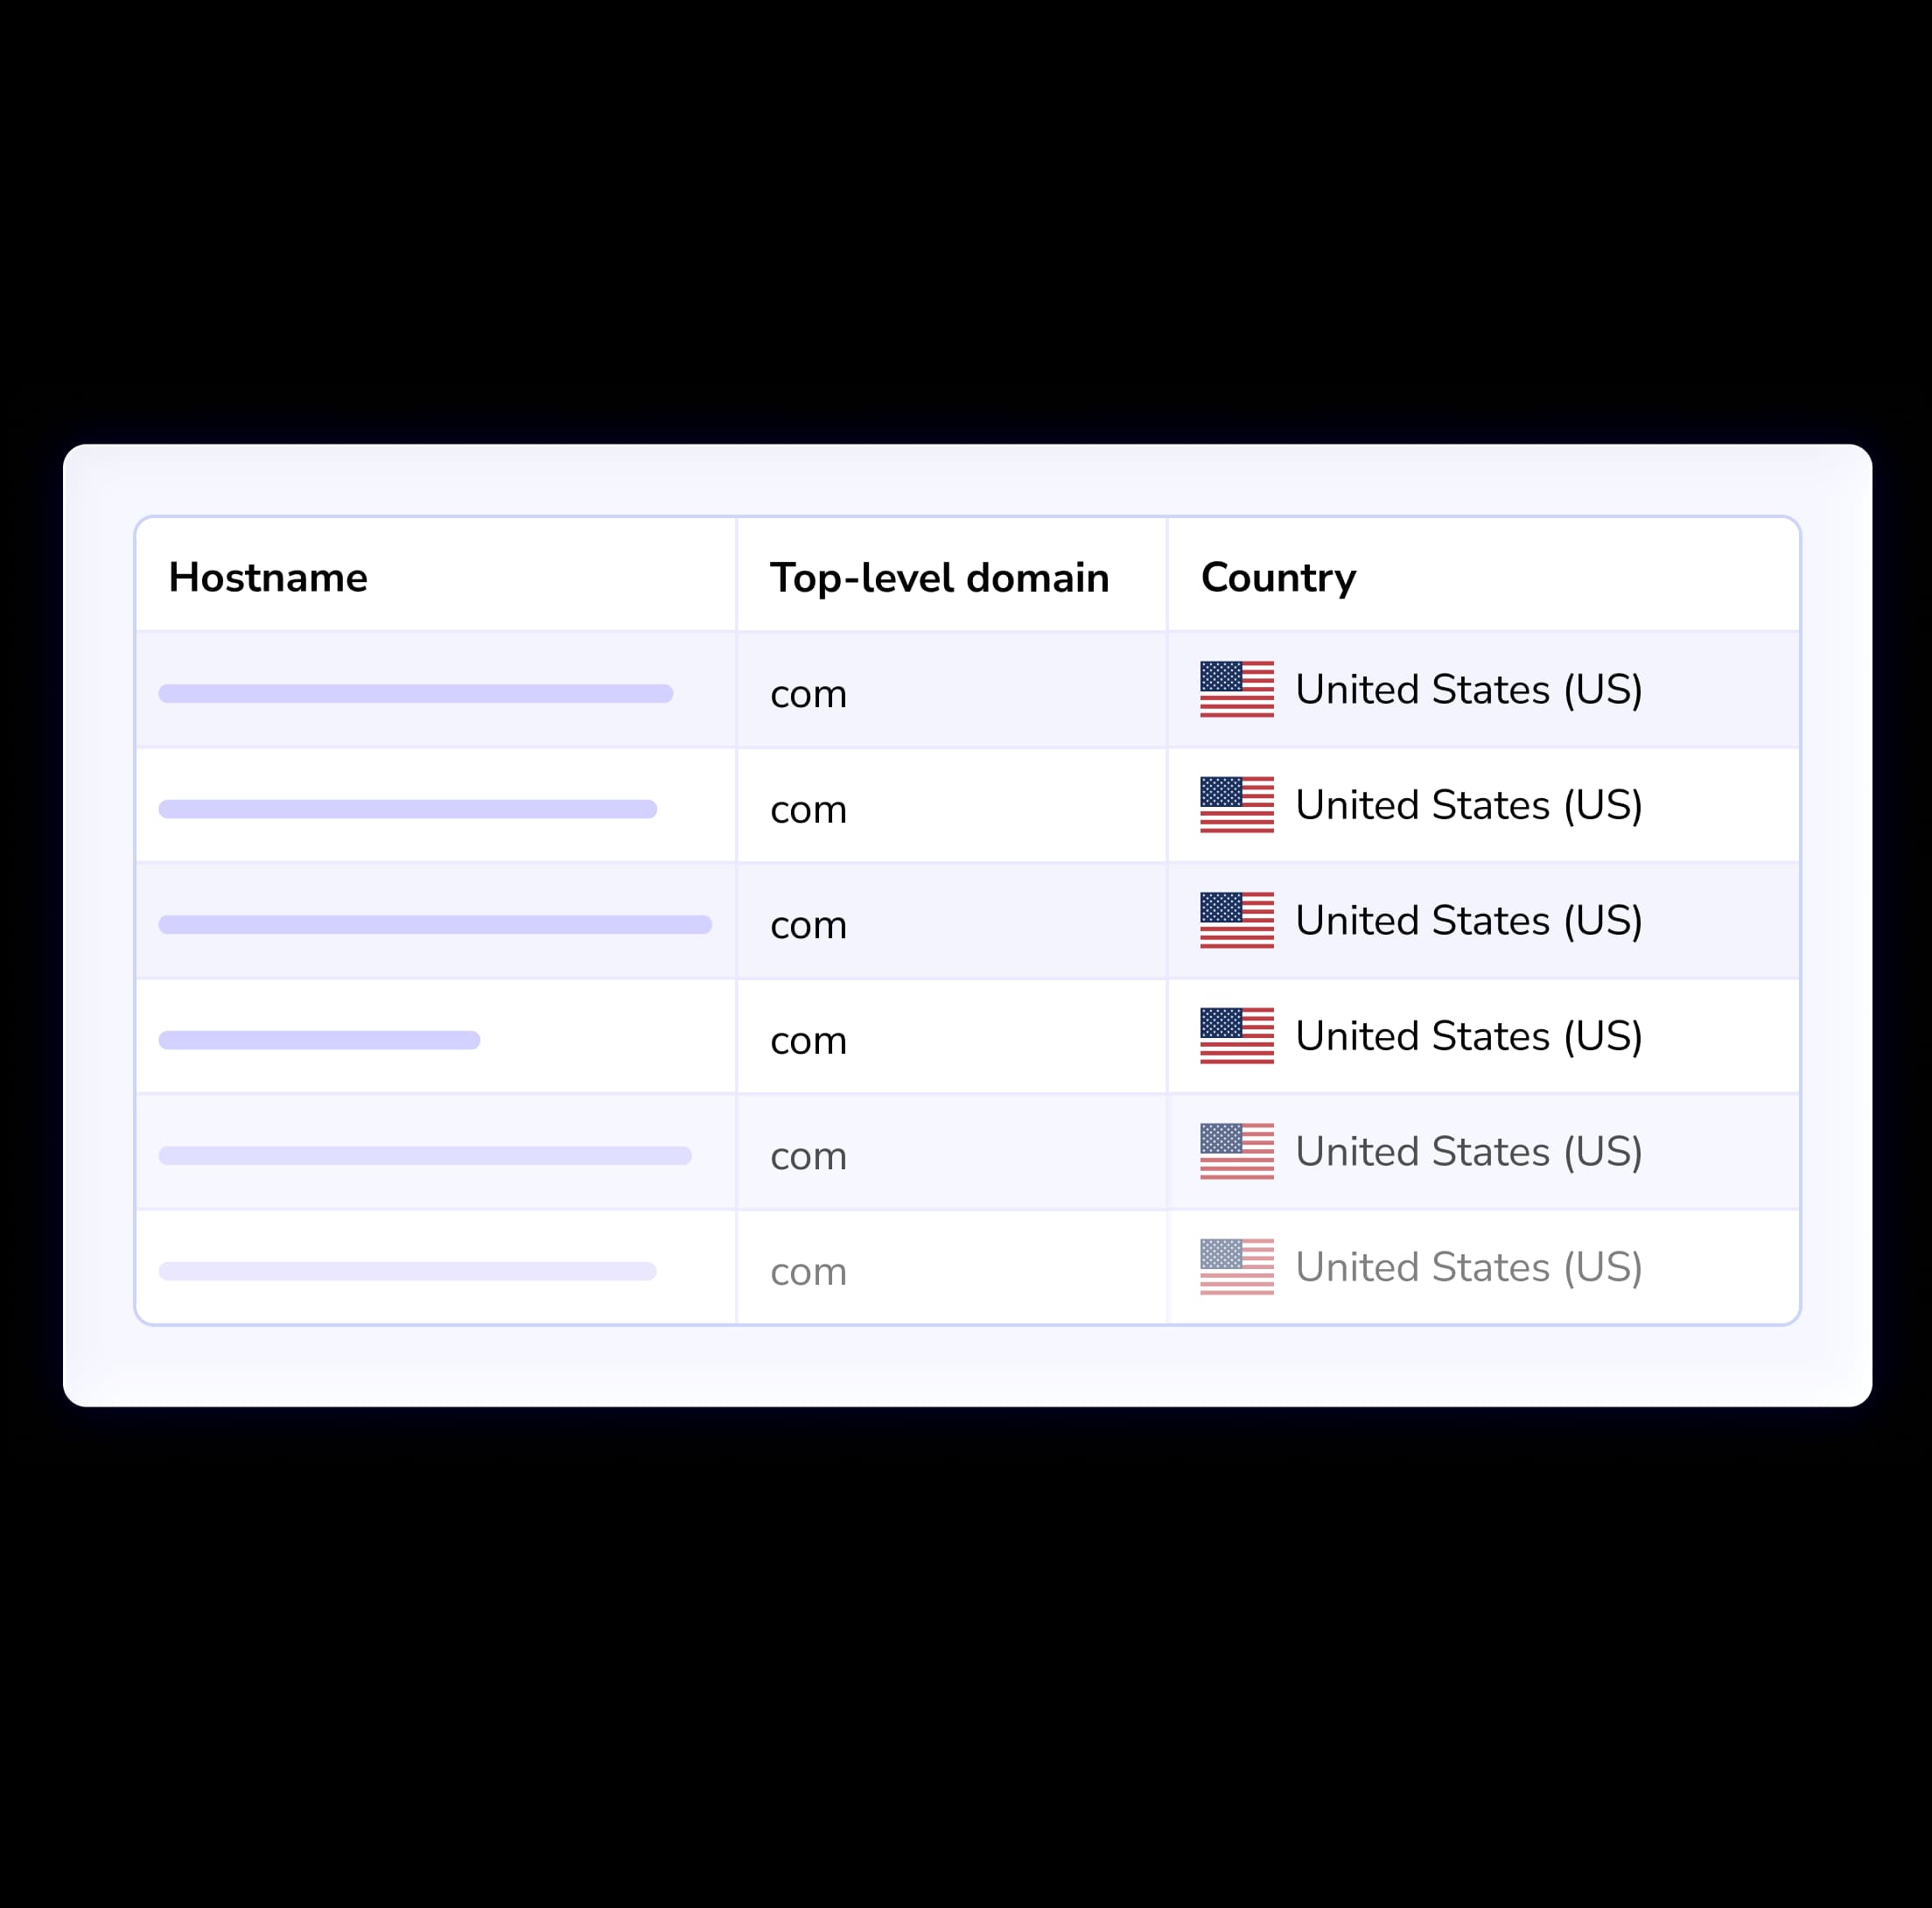Click the faded flag icon in the last row

pos(1235,1267)
